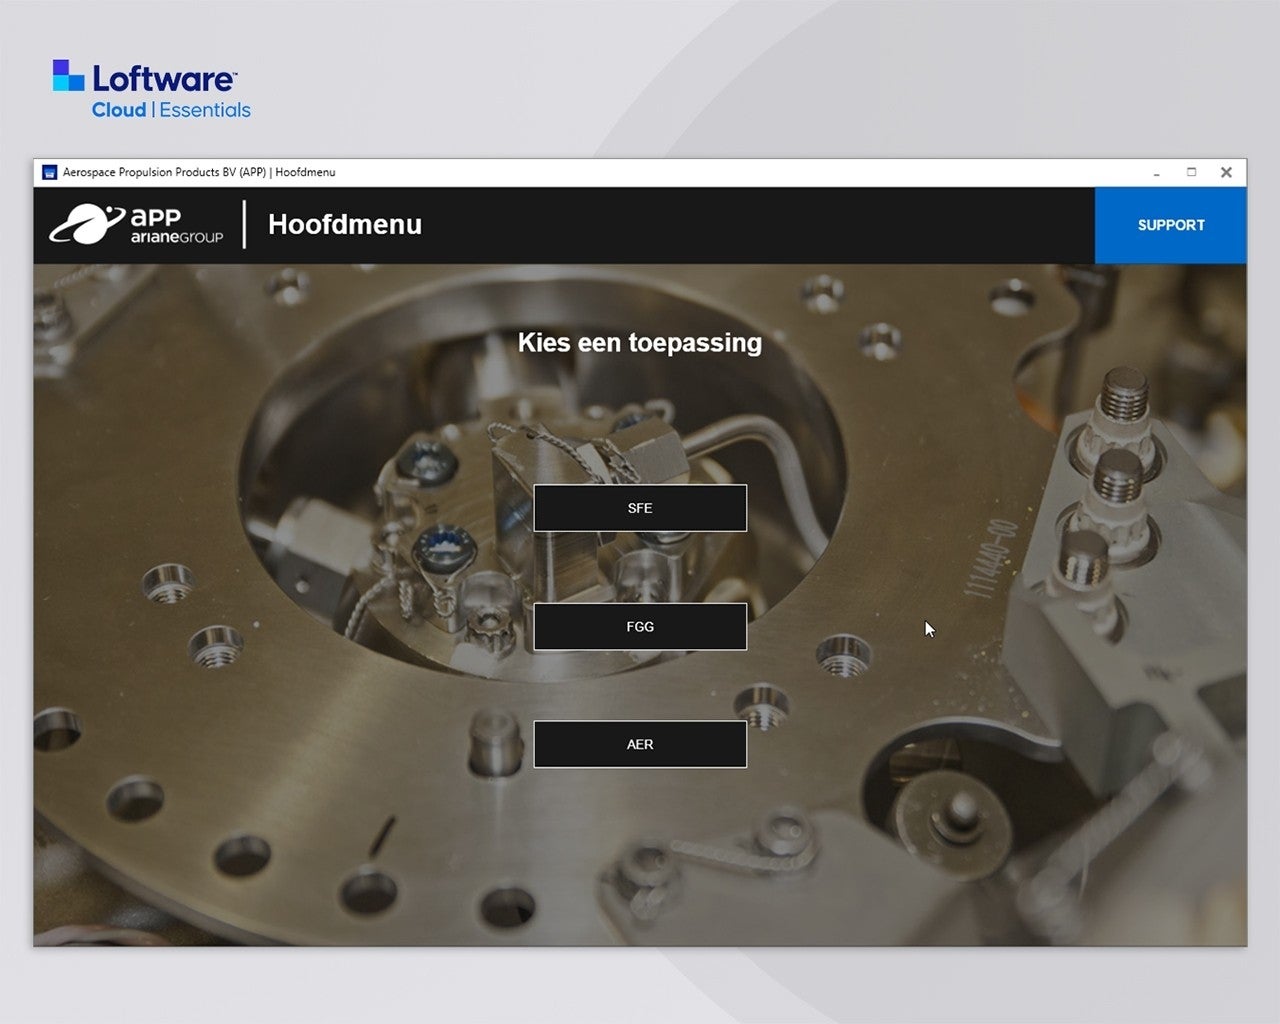Open the SUPPORT page
This screenshot has width=1280, height=1024.
point(1170,225)
